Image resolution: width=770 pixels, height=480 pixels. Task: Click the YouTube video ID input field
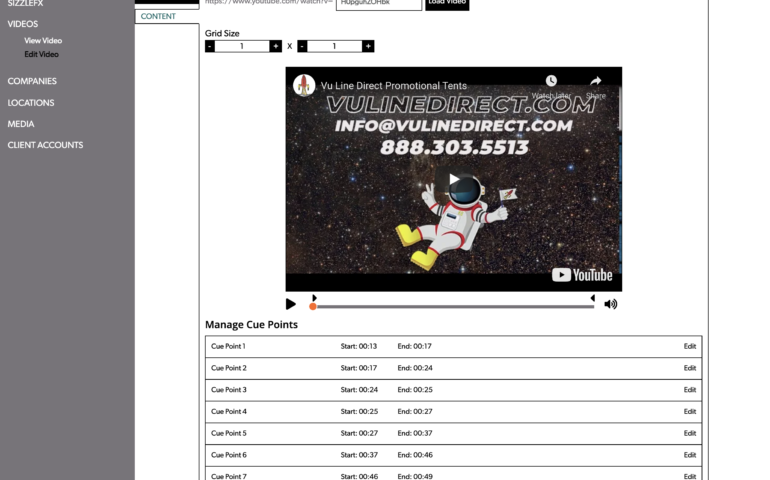(x=379, y=3)
